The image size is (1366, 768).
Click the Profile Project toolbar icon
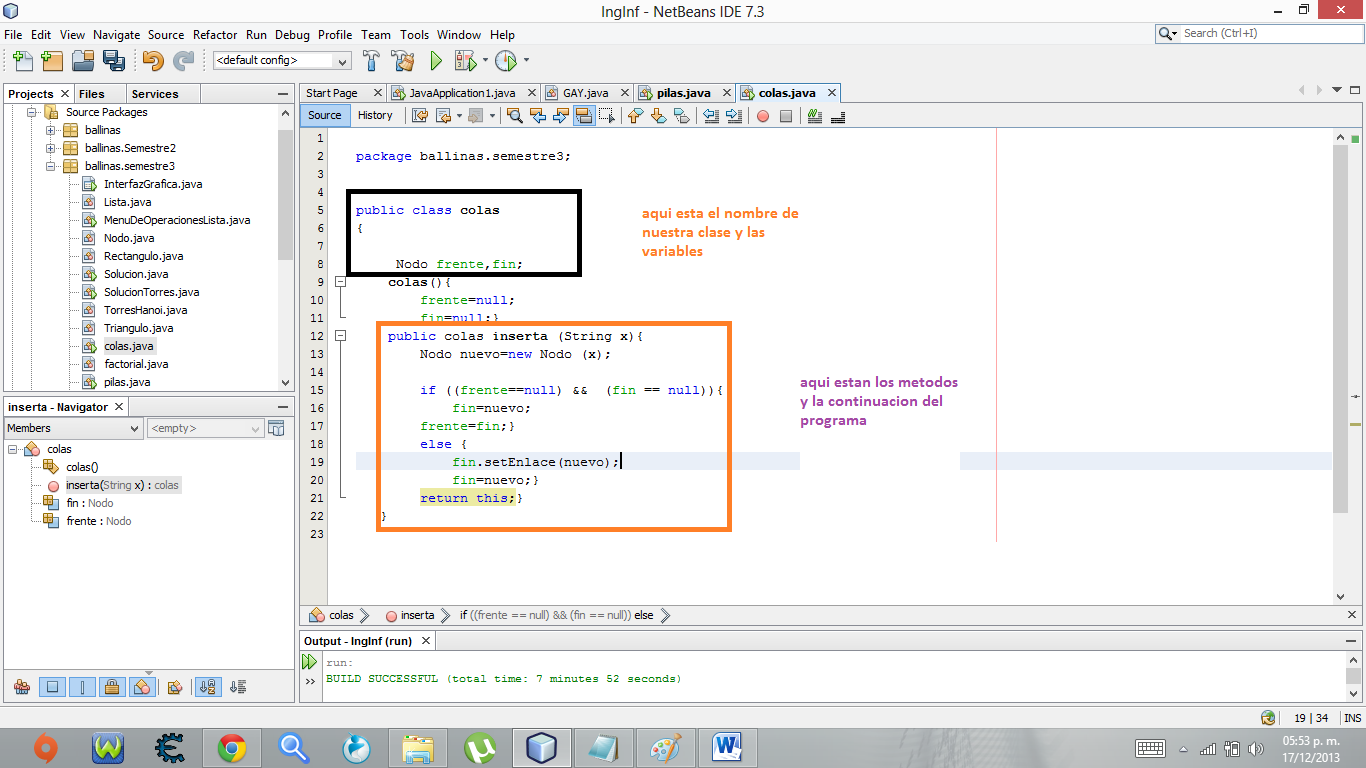tap(507, 60)
